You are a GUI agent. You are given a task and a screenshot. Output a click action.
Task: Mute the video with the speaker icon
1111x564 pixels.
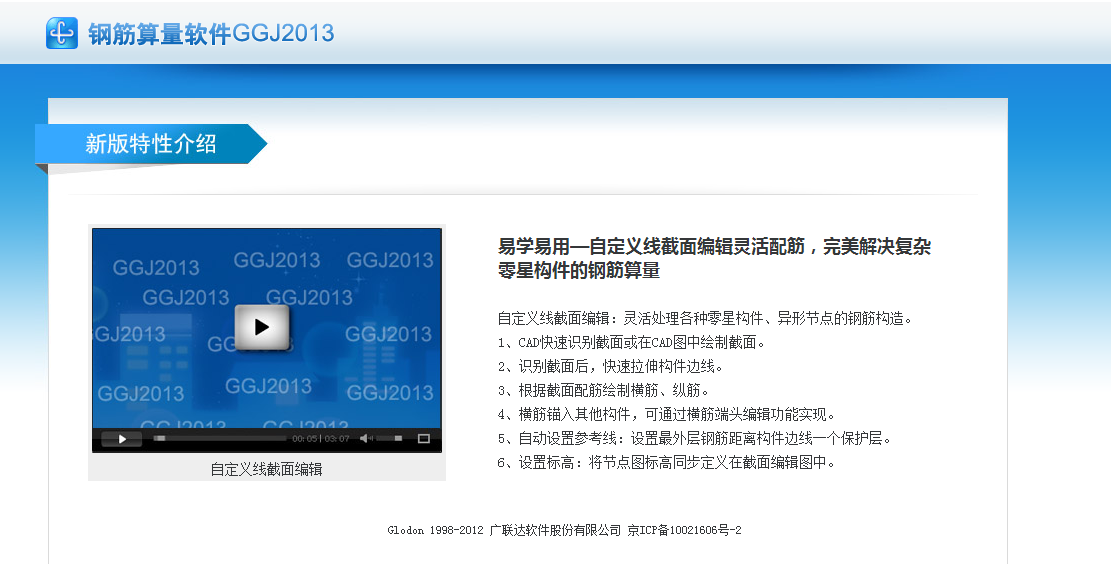click(366, 439)
